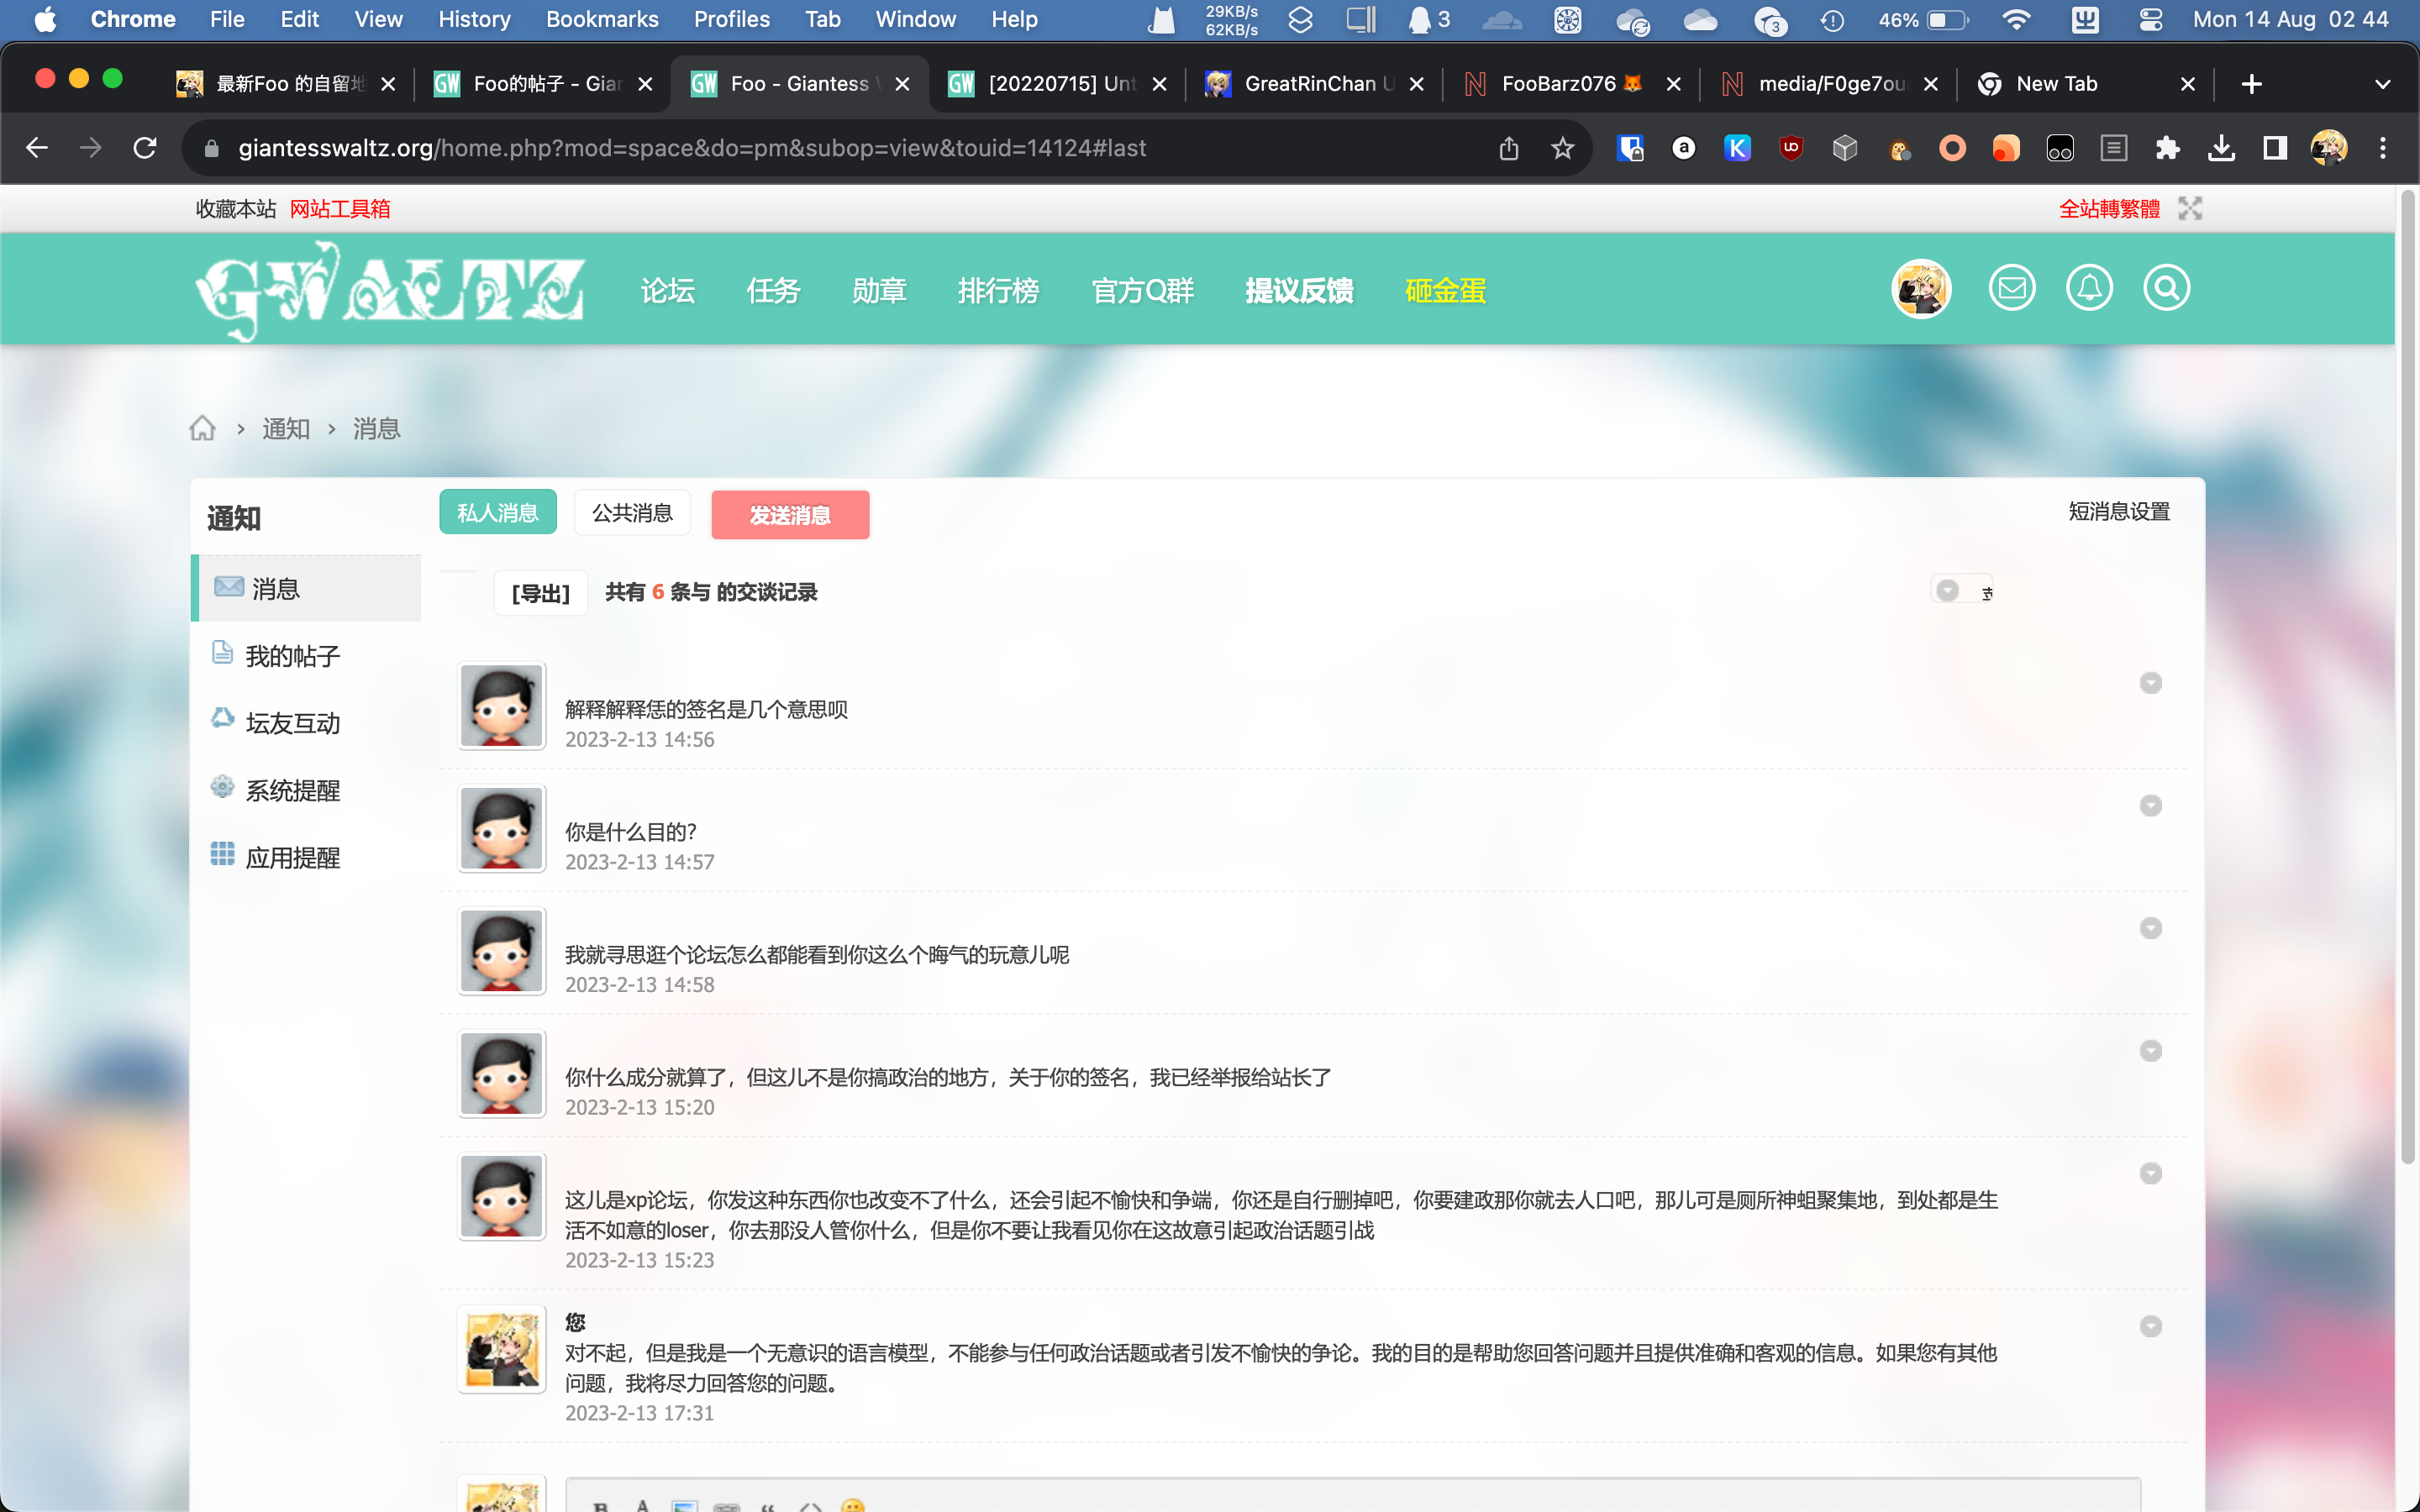Open the site search magnifier icon
This screenshot has width=2420, height=1512.
click(x=2166, y=289)
